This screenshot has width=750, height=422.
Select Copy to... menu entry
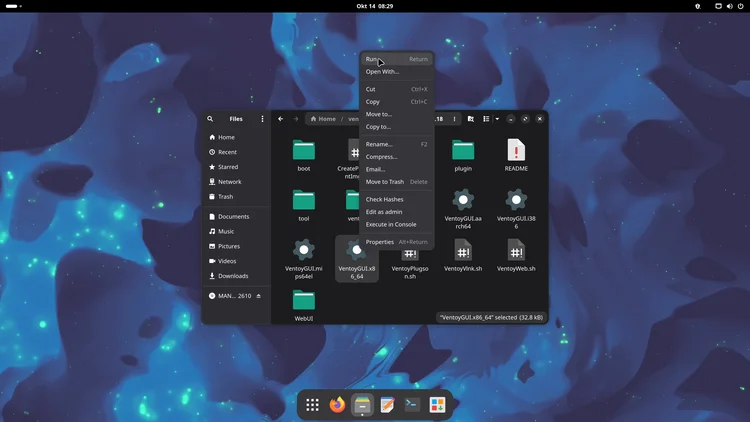click(x=397, y=127)
